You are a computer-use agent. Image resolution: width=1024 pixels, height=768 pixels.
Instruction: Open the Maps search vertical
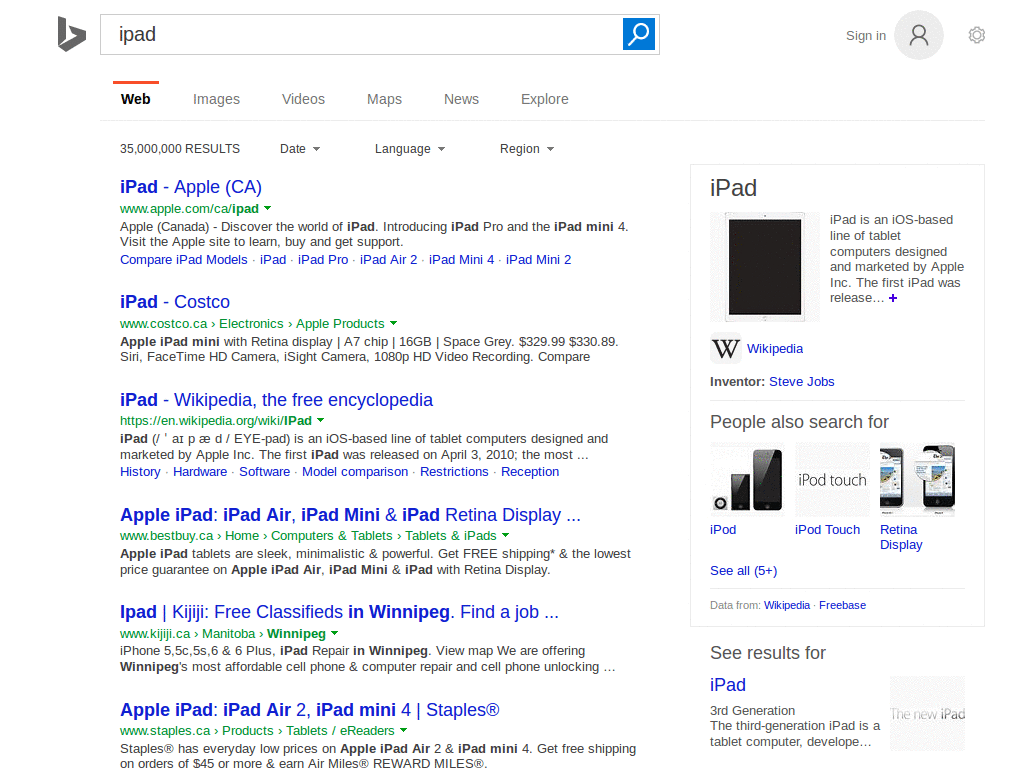click(384, 98)
